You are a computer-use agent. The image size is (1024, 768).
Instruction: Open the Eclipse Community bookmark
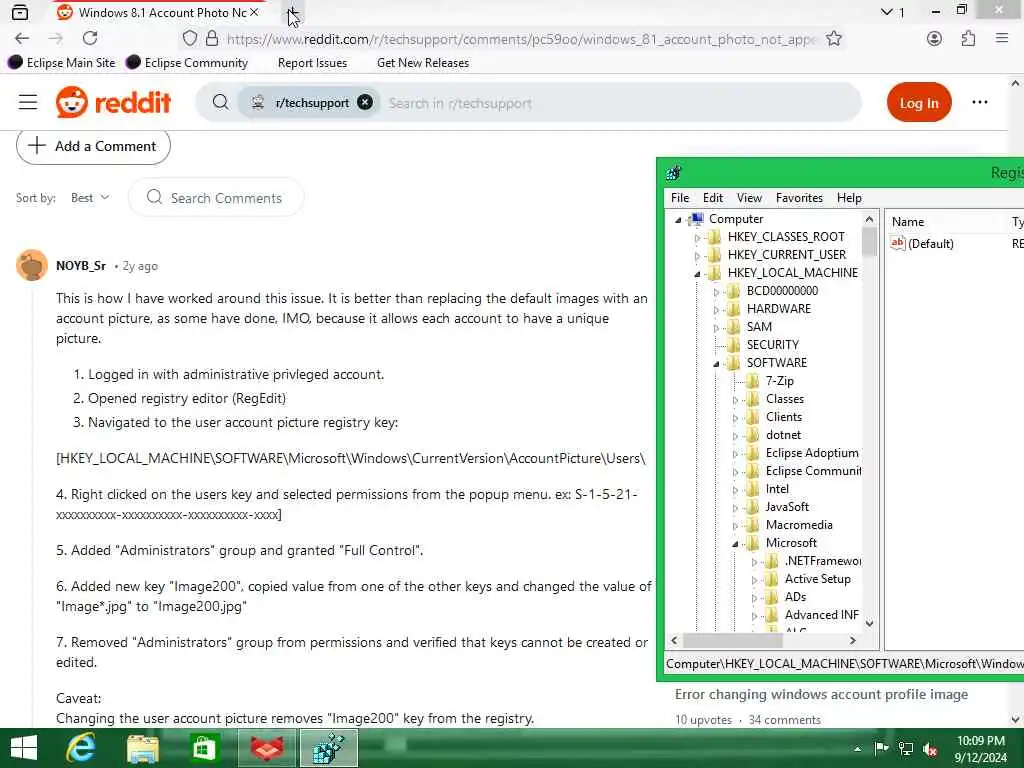(187, 63)
